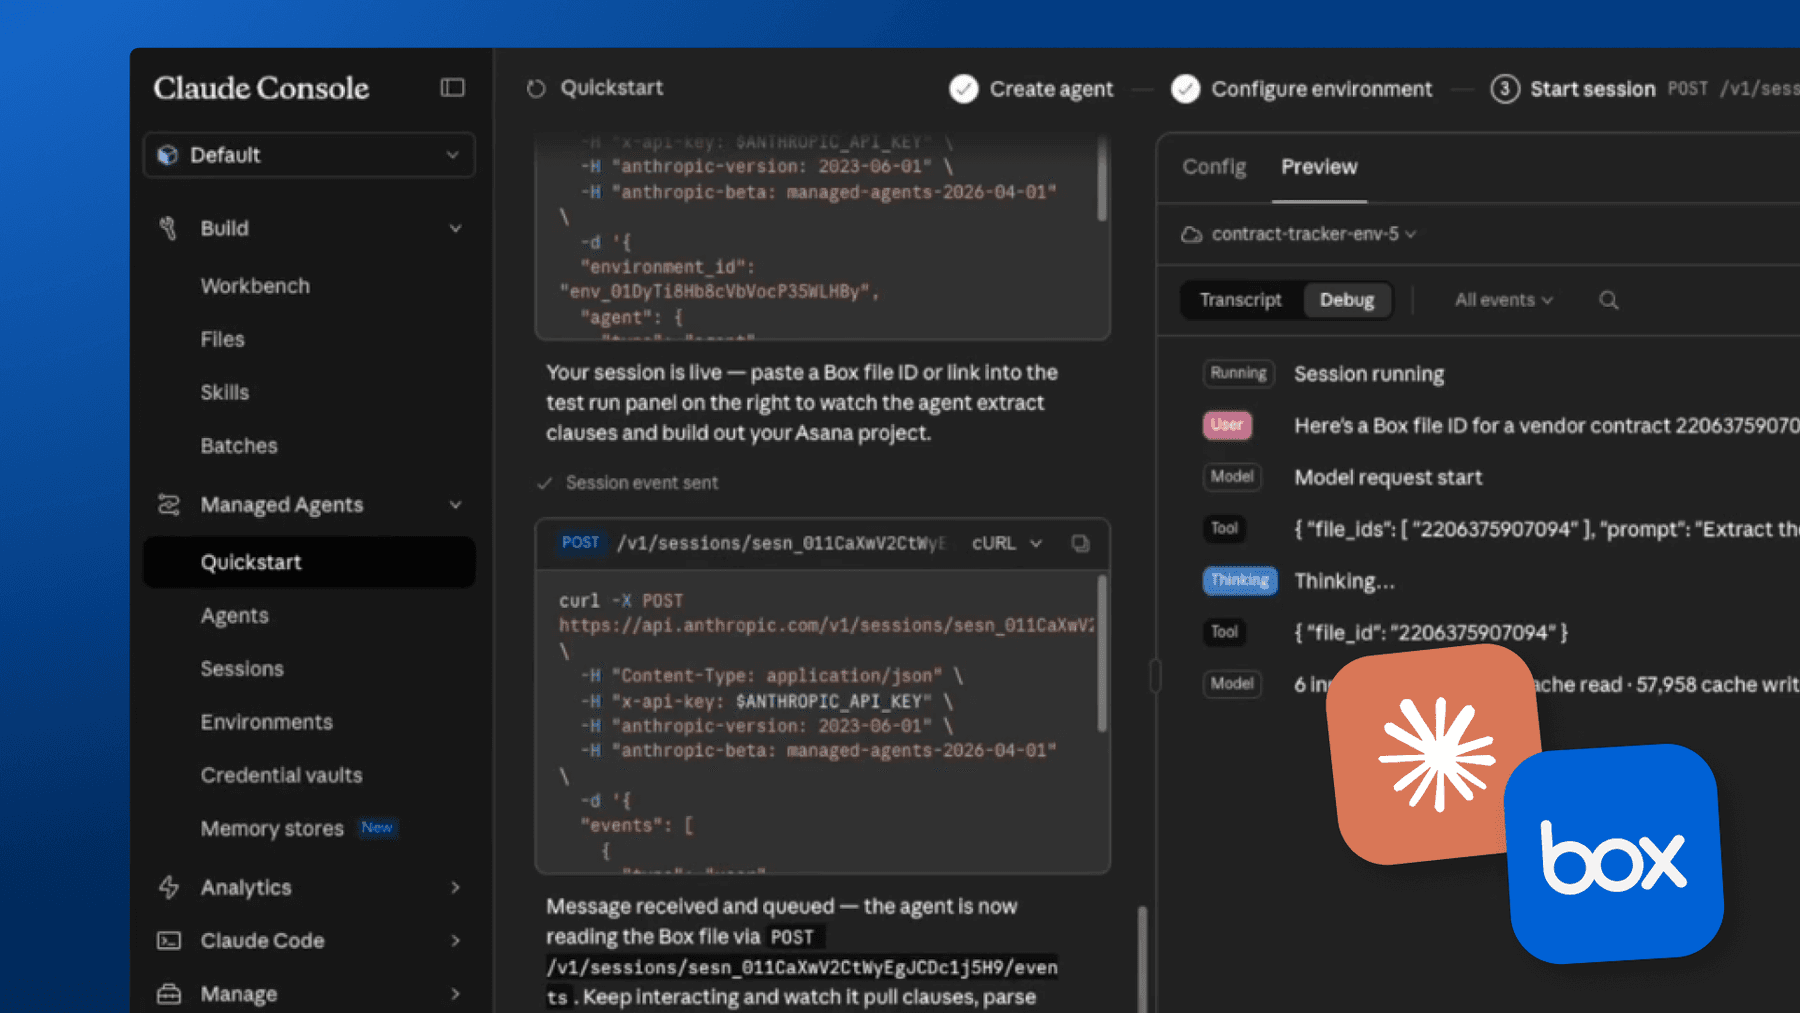
Task: Switch event view to Debug
Action: pyautogui.click(x=1347, y=300)
